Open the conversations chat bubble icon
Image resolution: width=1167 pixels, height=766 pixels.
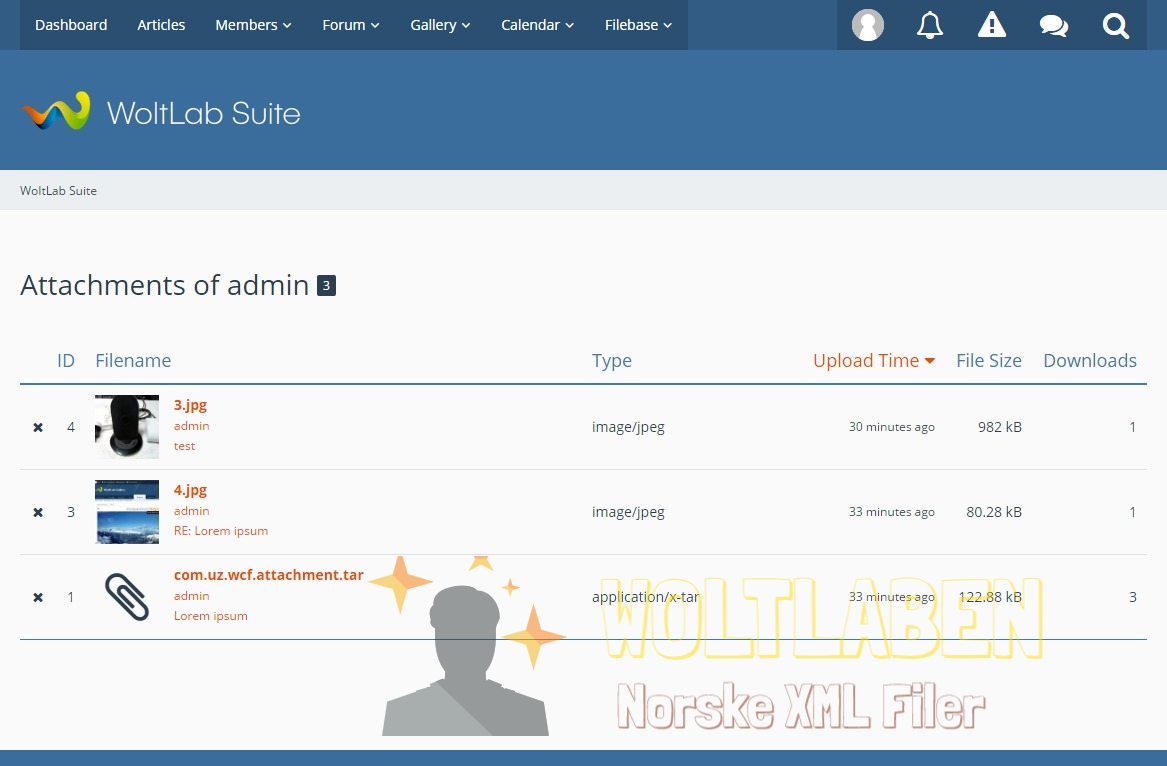pyautogui.click(x=1054, y=25)
